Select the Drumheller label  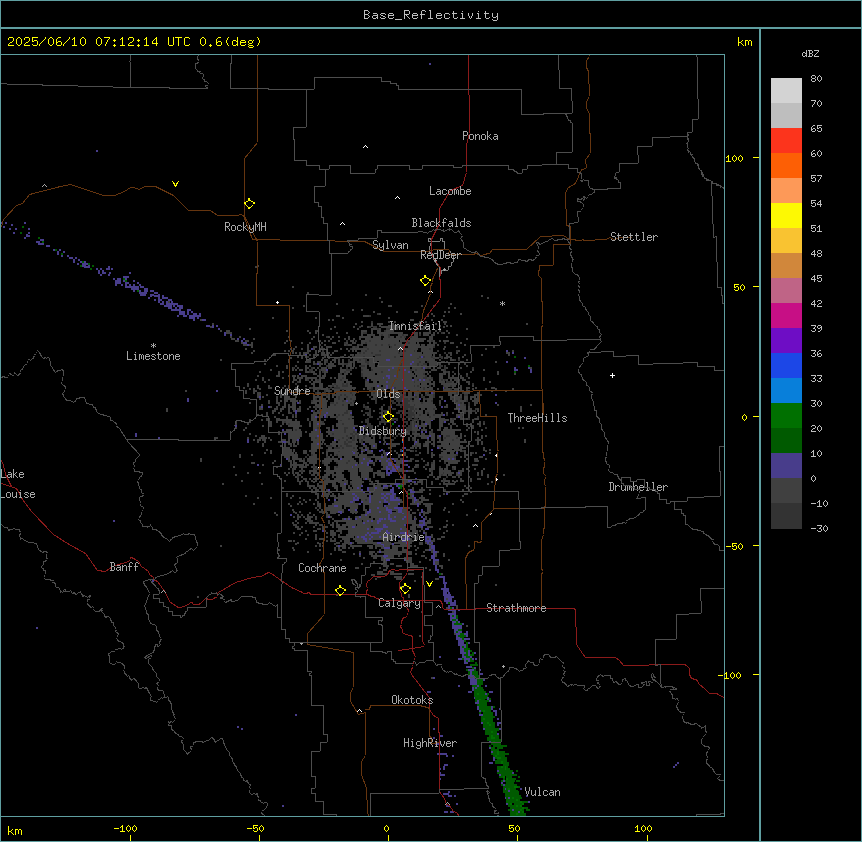[x=638, y=487]
